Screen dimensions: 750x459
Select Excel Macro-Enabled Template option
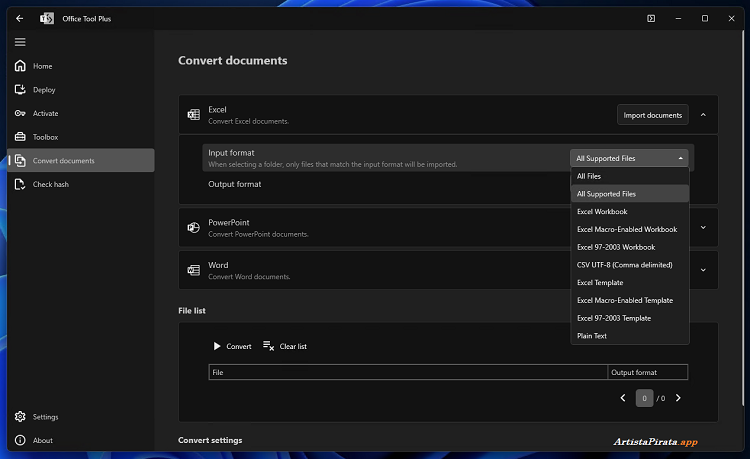click(630, 300)
